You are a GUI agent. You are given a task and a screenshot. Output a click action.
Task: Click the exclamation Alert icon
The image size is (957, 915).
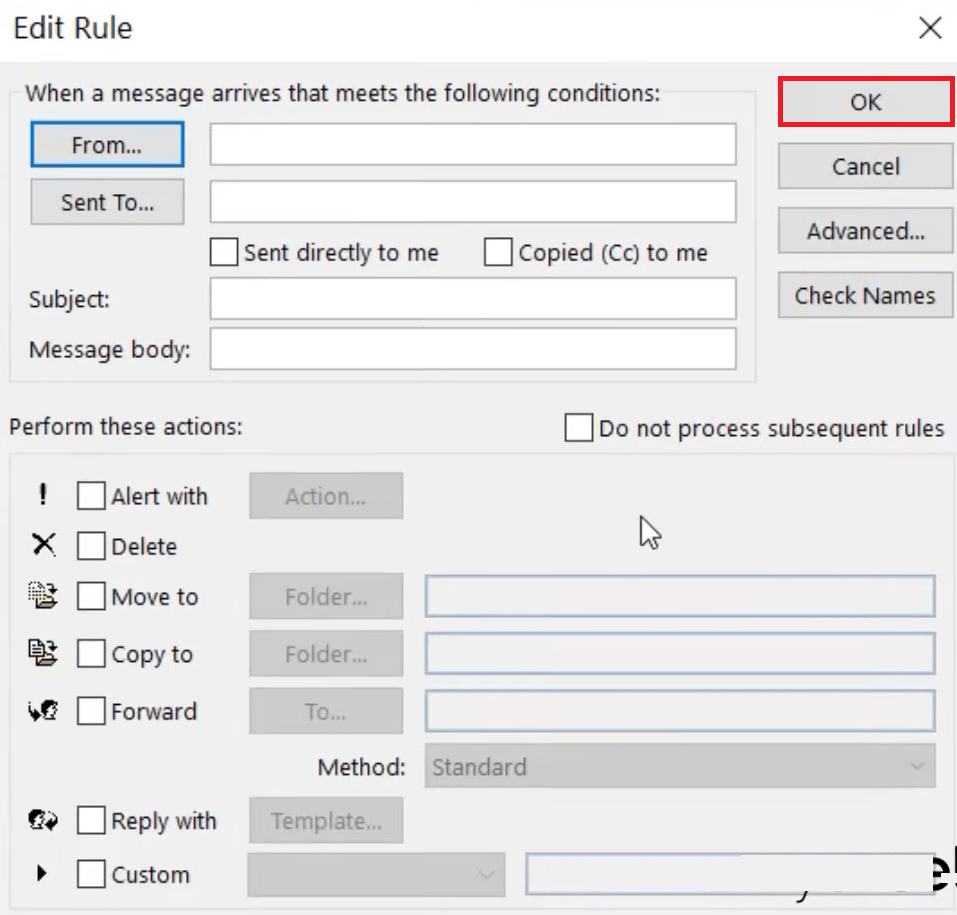pyautogui.click(x=43, y=494)
